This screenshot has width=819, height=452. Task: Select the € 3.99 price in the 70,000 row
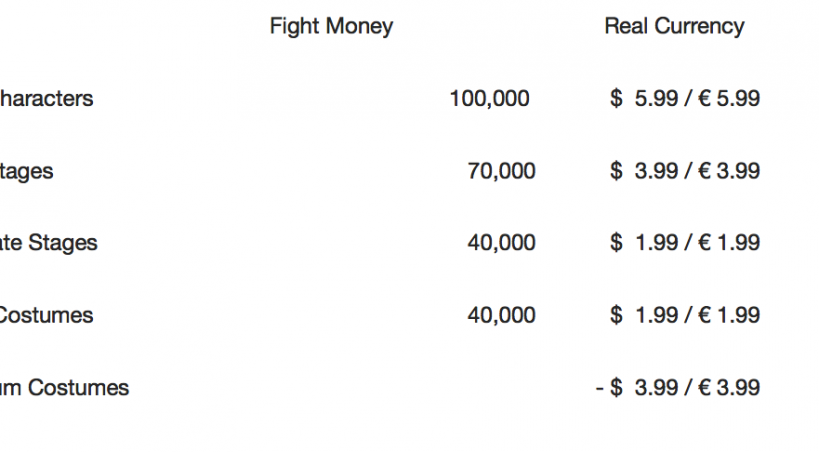click(x=729, y=171)
